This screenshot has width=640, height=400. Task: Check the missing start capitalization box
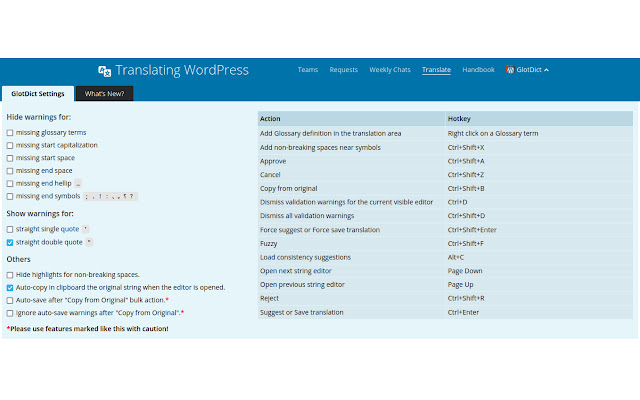[10, 145]
